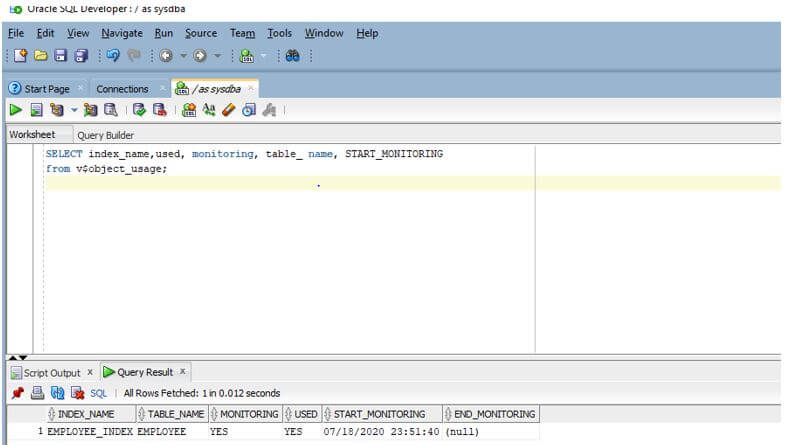The image size is (799, 445).
Task: Expand the forward navigation dropdown arrow
Action: (x=218, y=56)
